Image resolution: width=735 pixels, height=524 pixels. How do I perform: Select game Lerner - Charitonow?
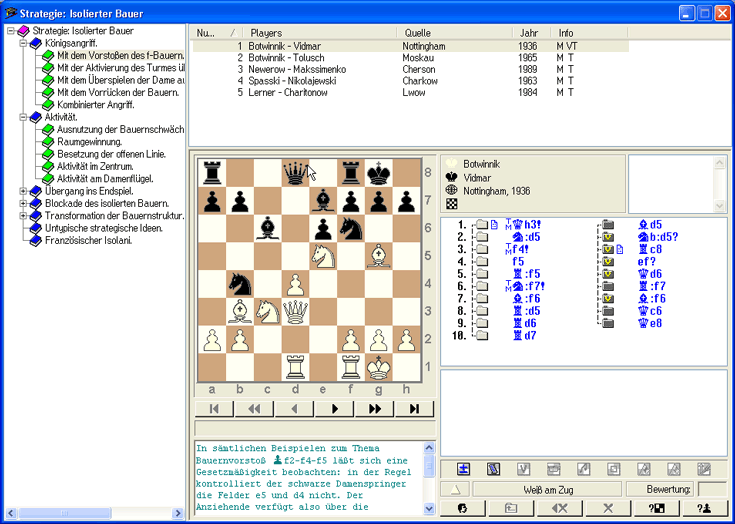point(410,93)
